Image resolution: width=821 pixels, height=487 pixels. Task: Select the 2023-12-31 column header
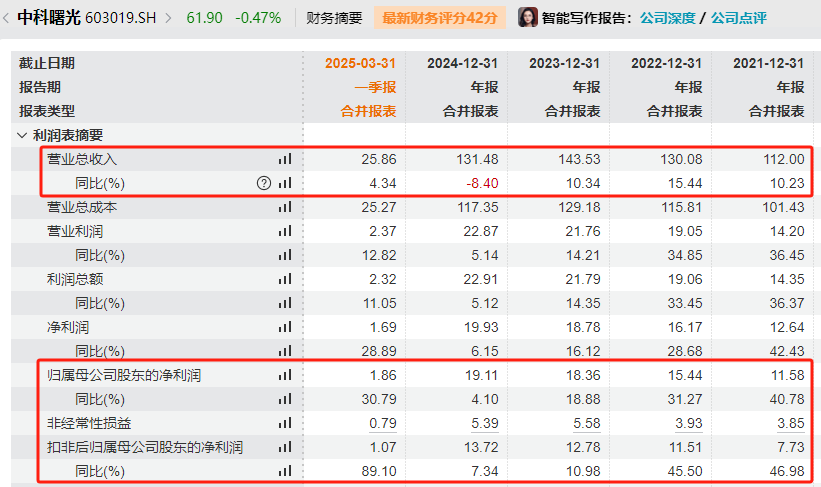pos(564,63)
